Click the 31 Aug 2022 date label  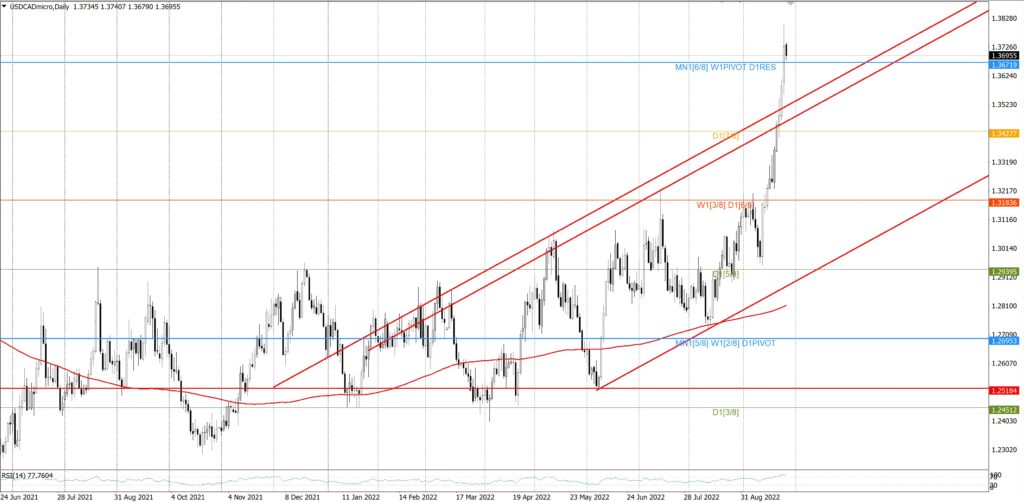tap(760, 495)
